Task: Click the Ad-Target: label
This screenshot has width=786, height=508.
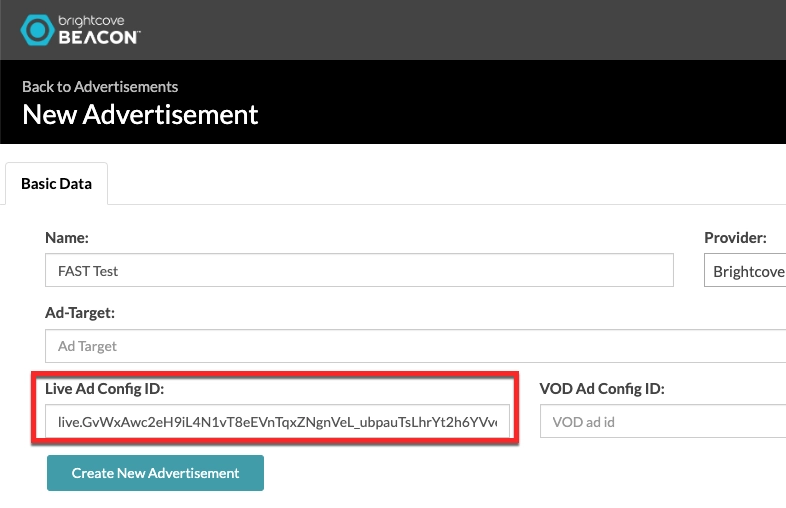Action: pos(80,313)
